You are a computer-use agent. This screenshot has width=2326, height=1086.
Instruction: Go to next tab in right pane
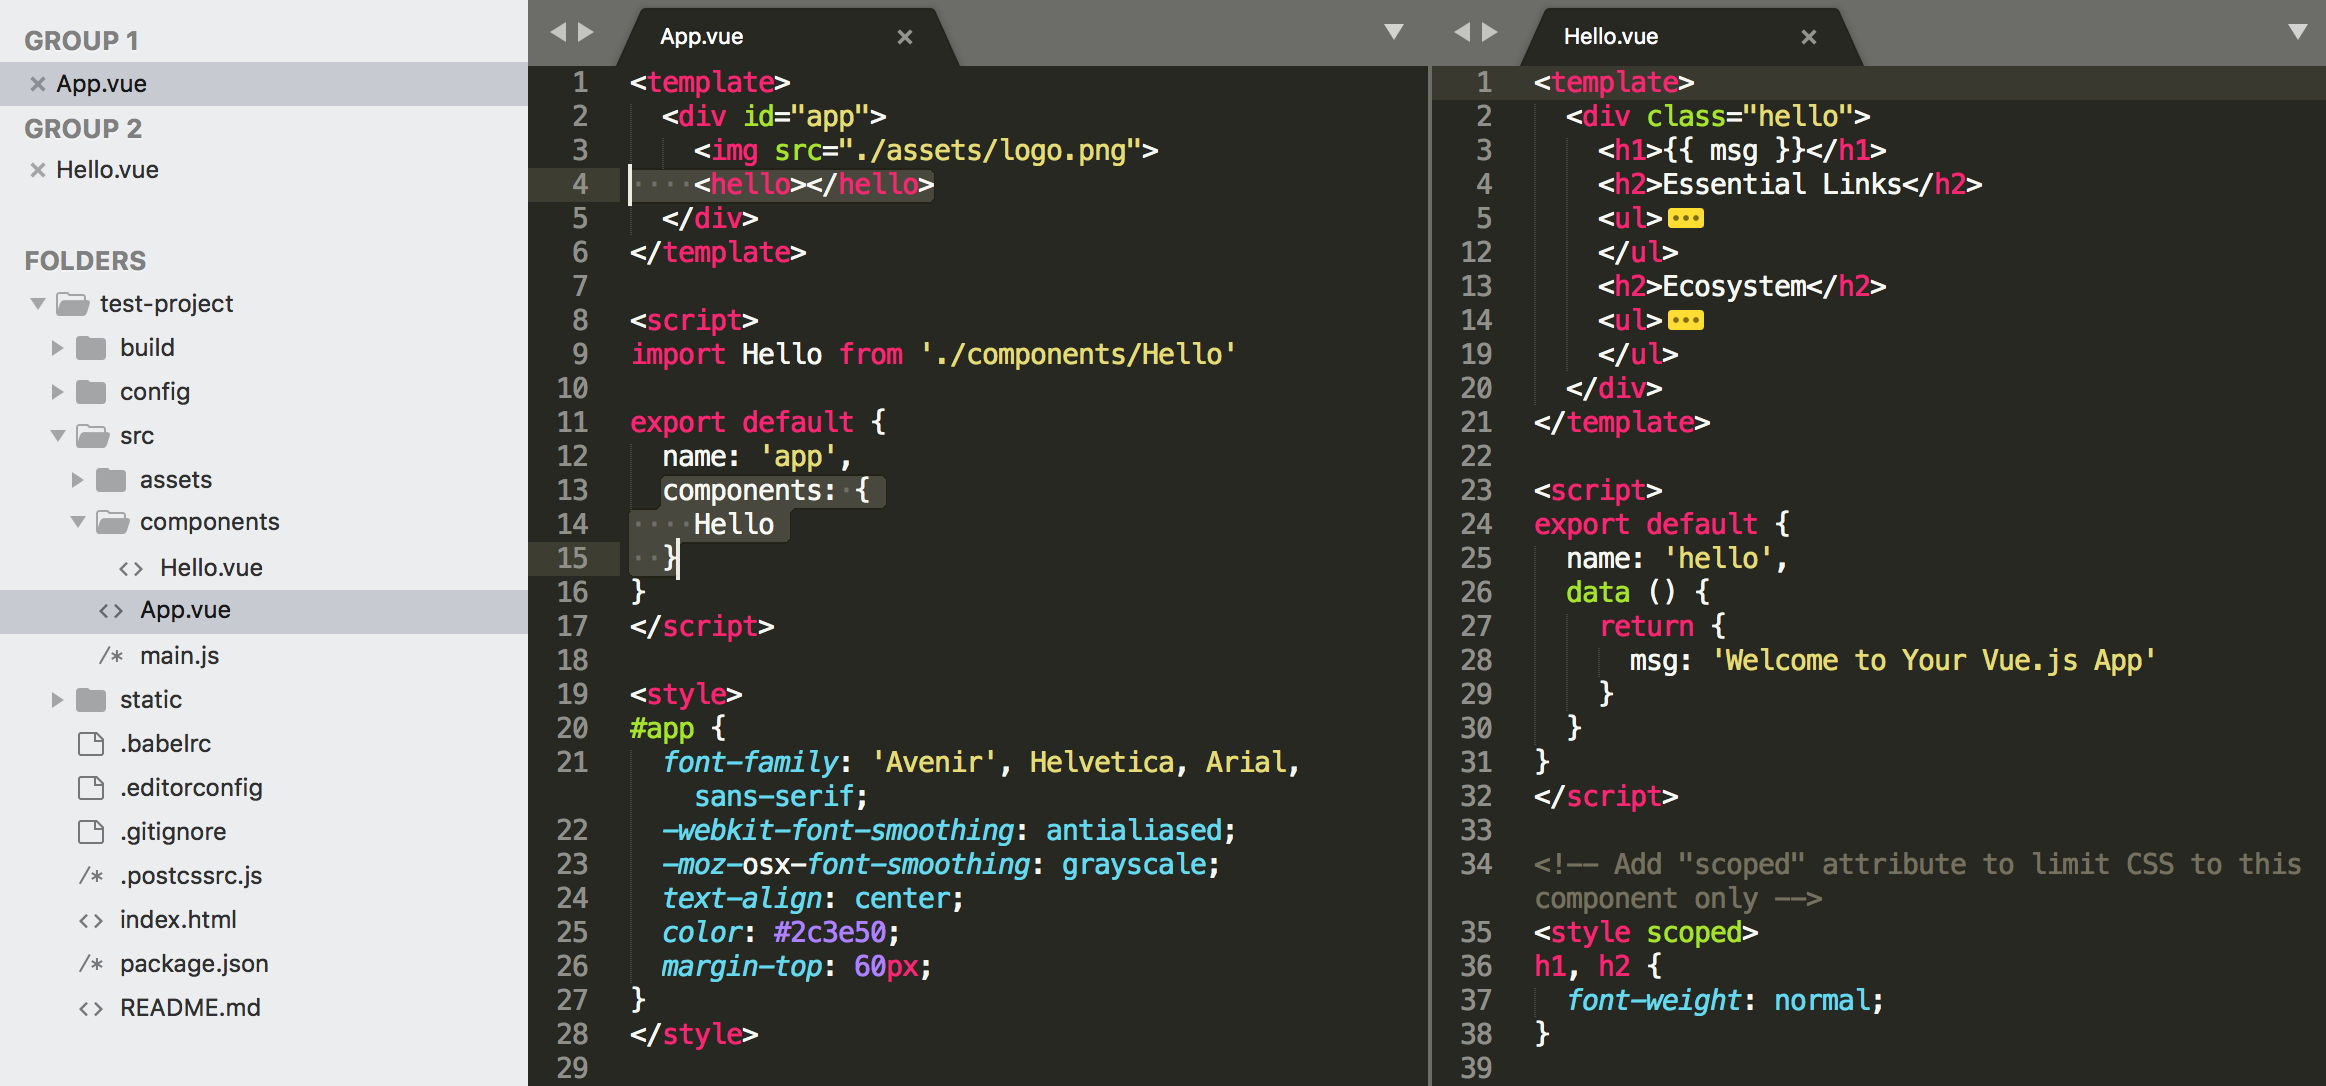tap(1491, 32)
